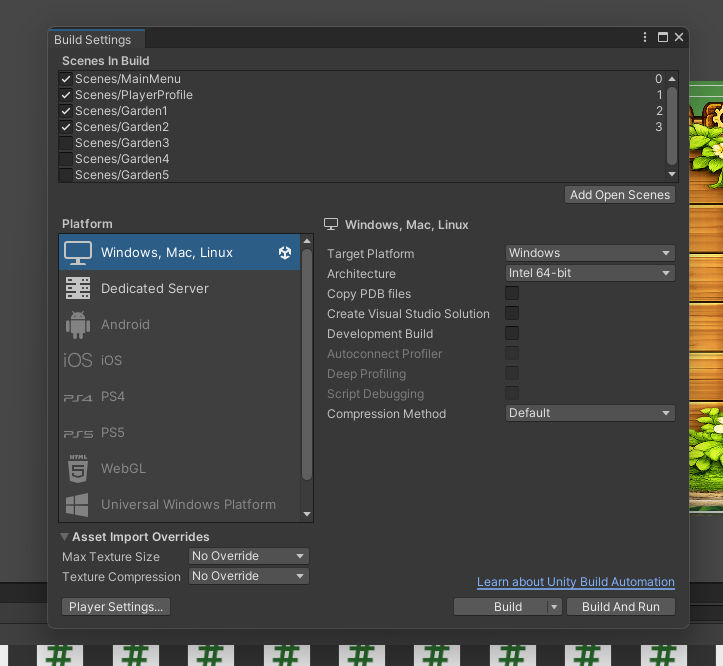The image size is (723, 666).
Task: Click the Build button
Action: click(x=501, y=607)
